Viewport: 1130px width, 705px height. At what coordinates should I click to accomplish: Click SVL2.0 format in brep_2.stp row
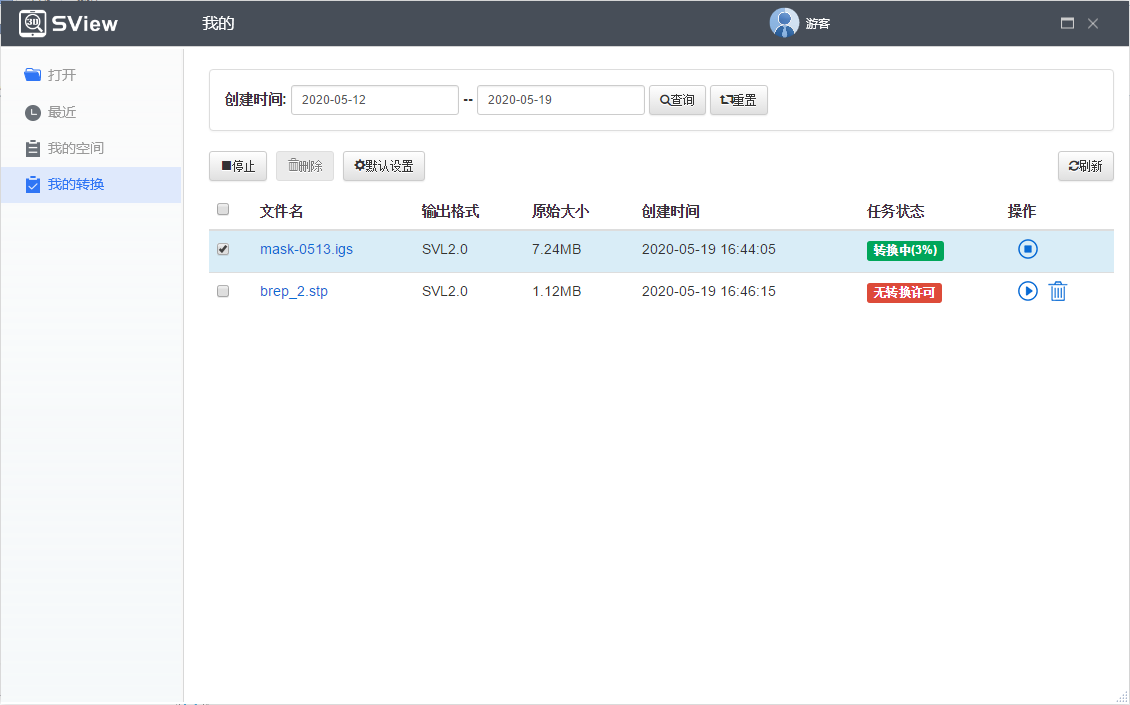445,291
